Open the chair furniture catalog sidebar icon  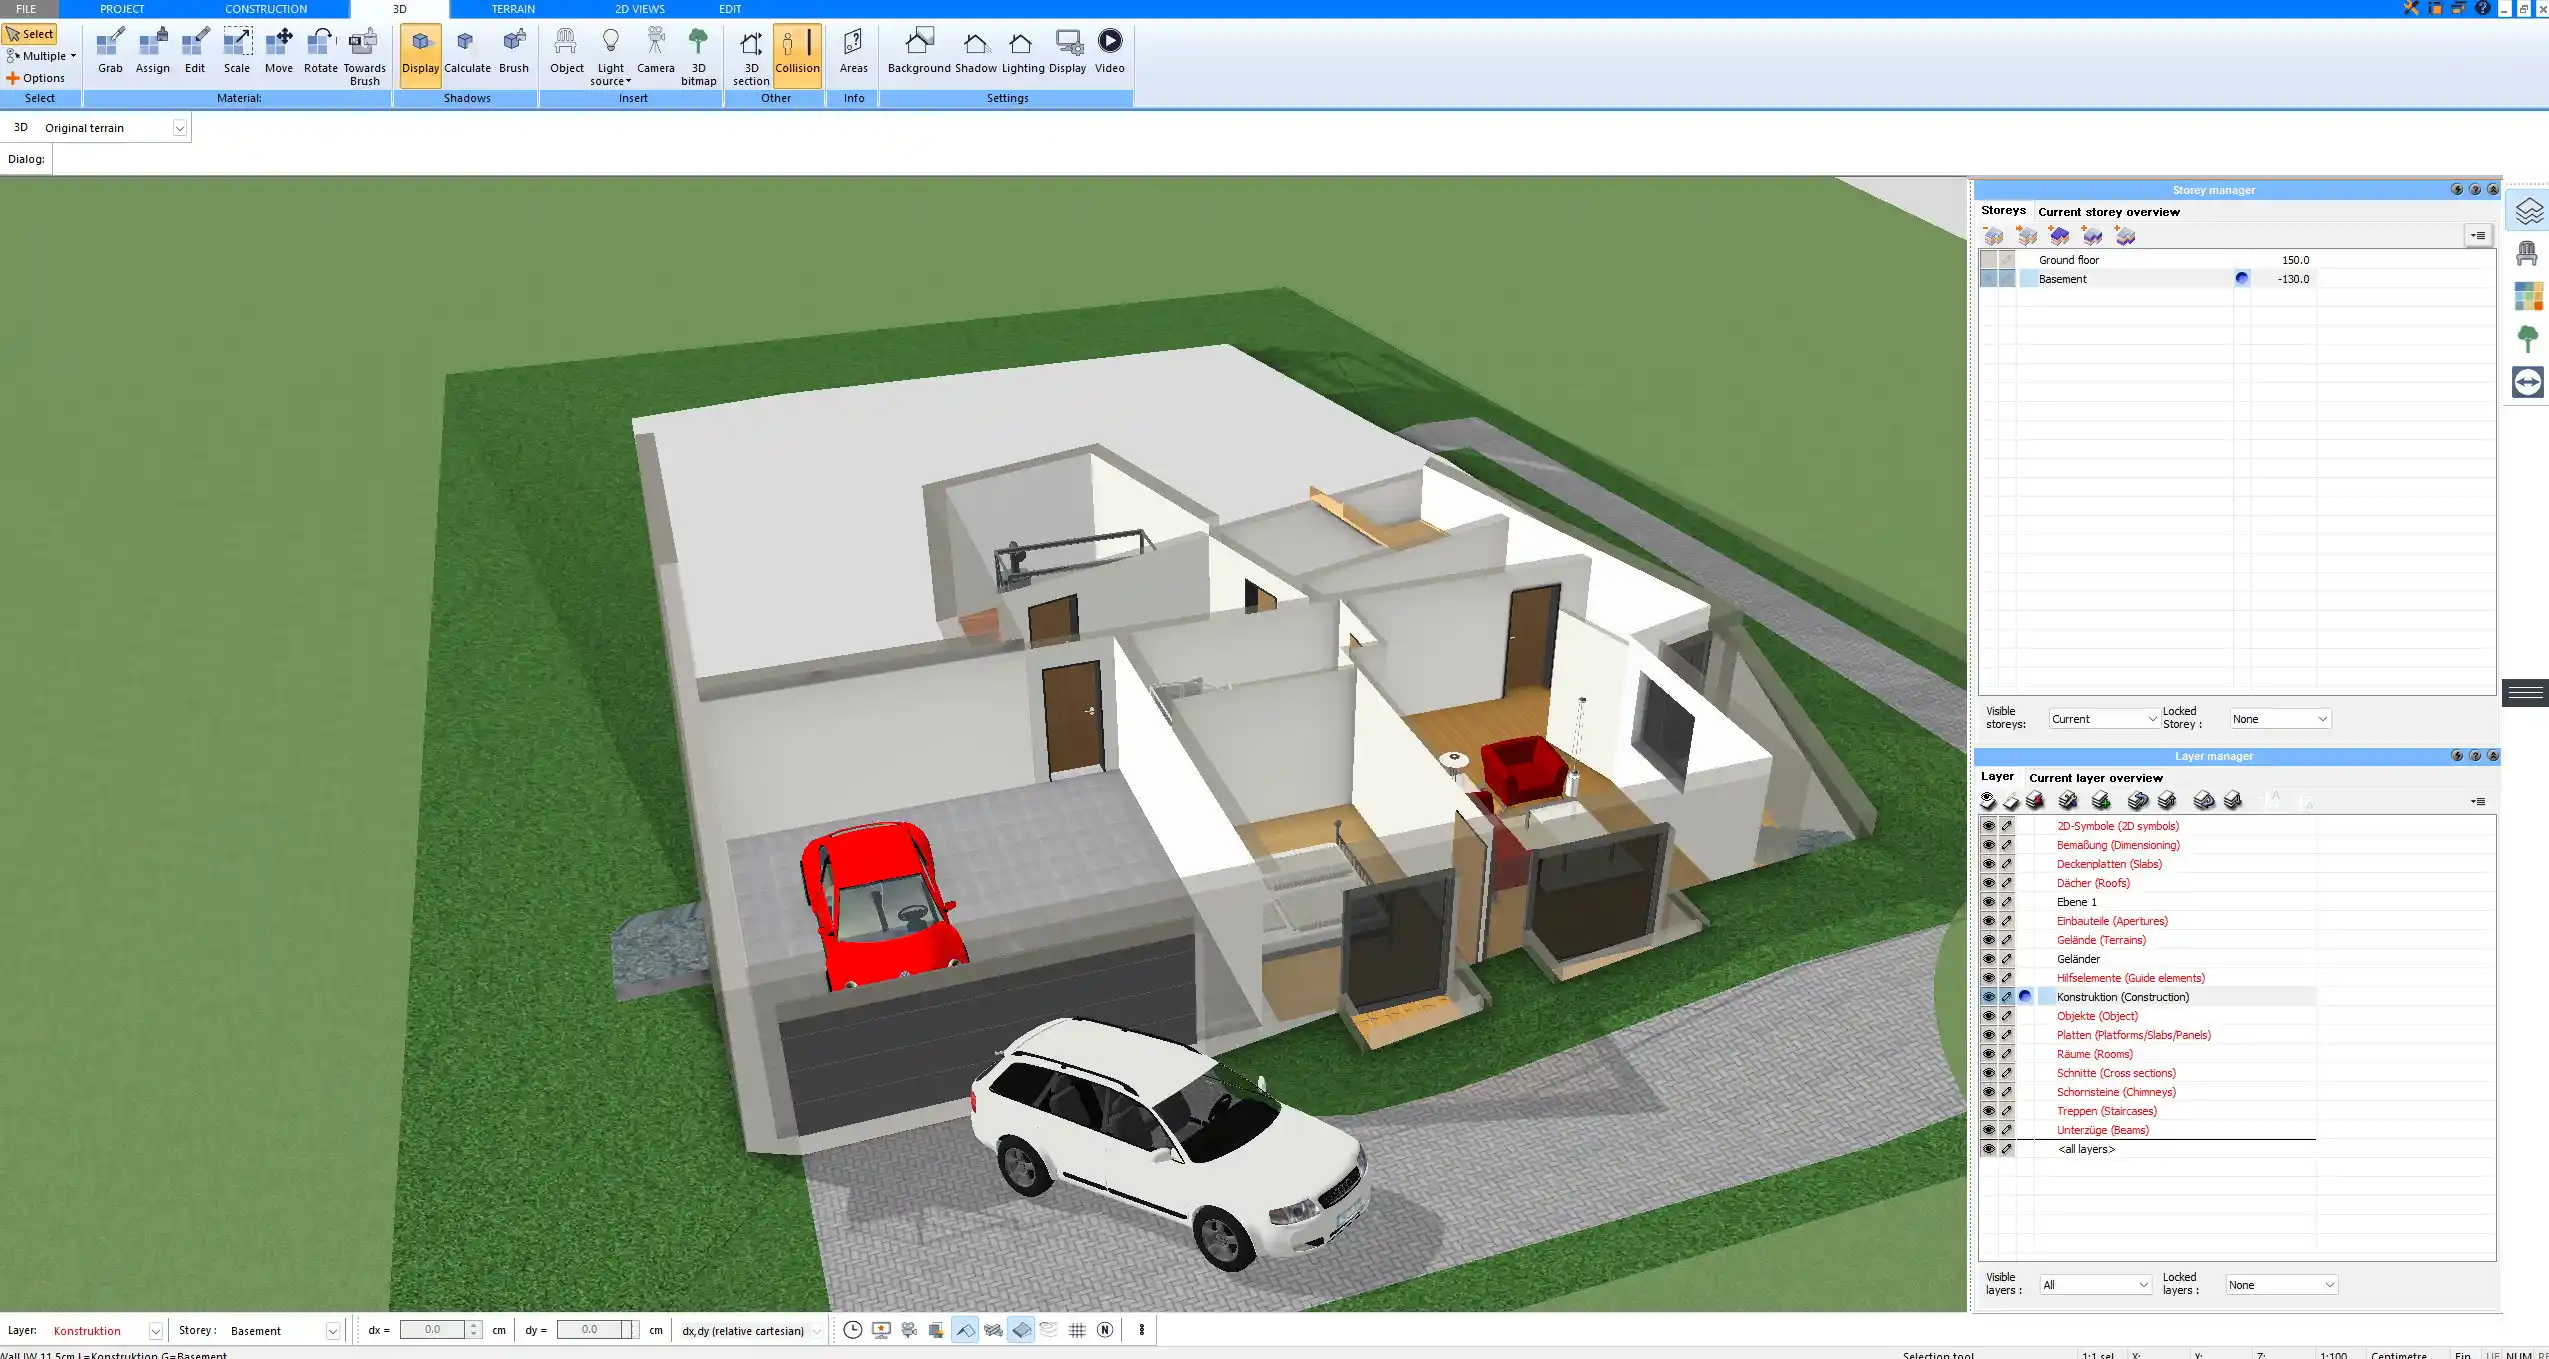pos(2528,253)
